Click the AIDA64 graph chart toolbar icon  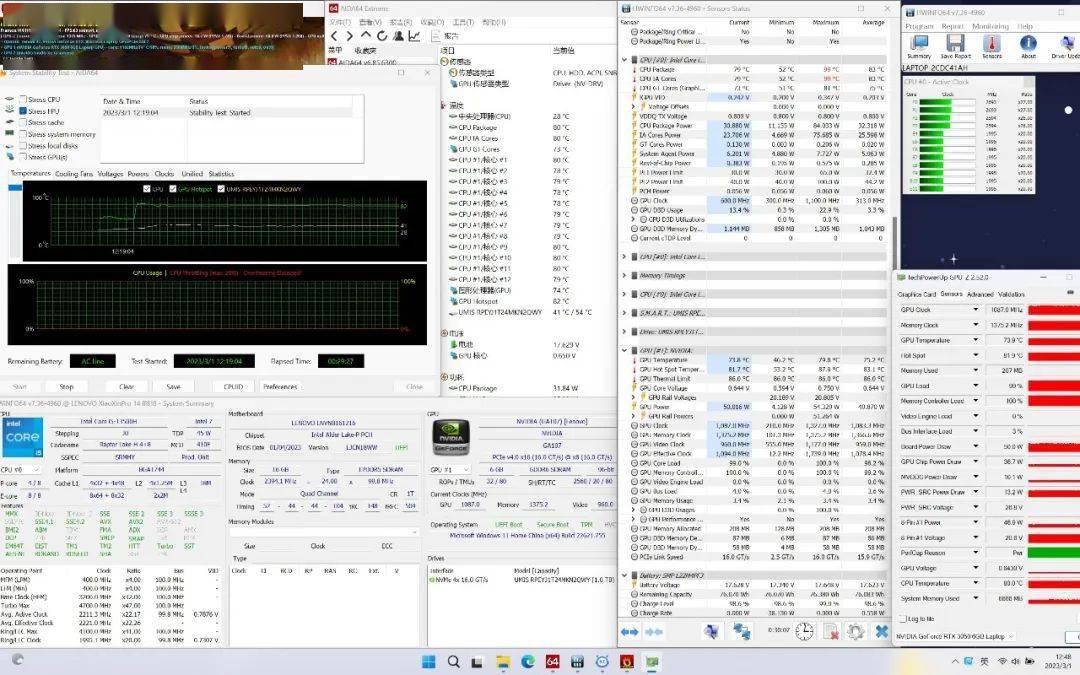pyautogui.click(x=415, y=36)
